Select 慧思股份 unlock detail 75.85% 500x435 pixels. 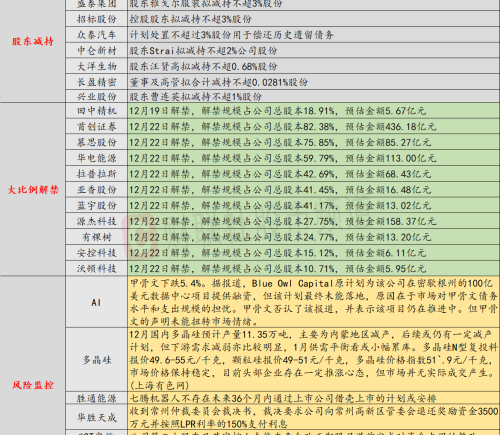(280, 142)
